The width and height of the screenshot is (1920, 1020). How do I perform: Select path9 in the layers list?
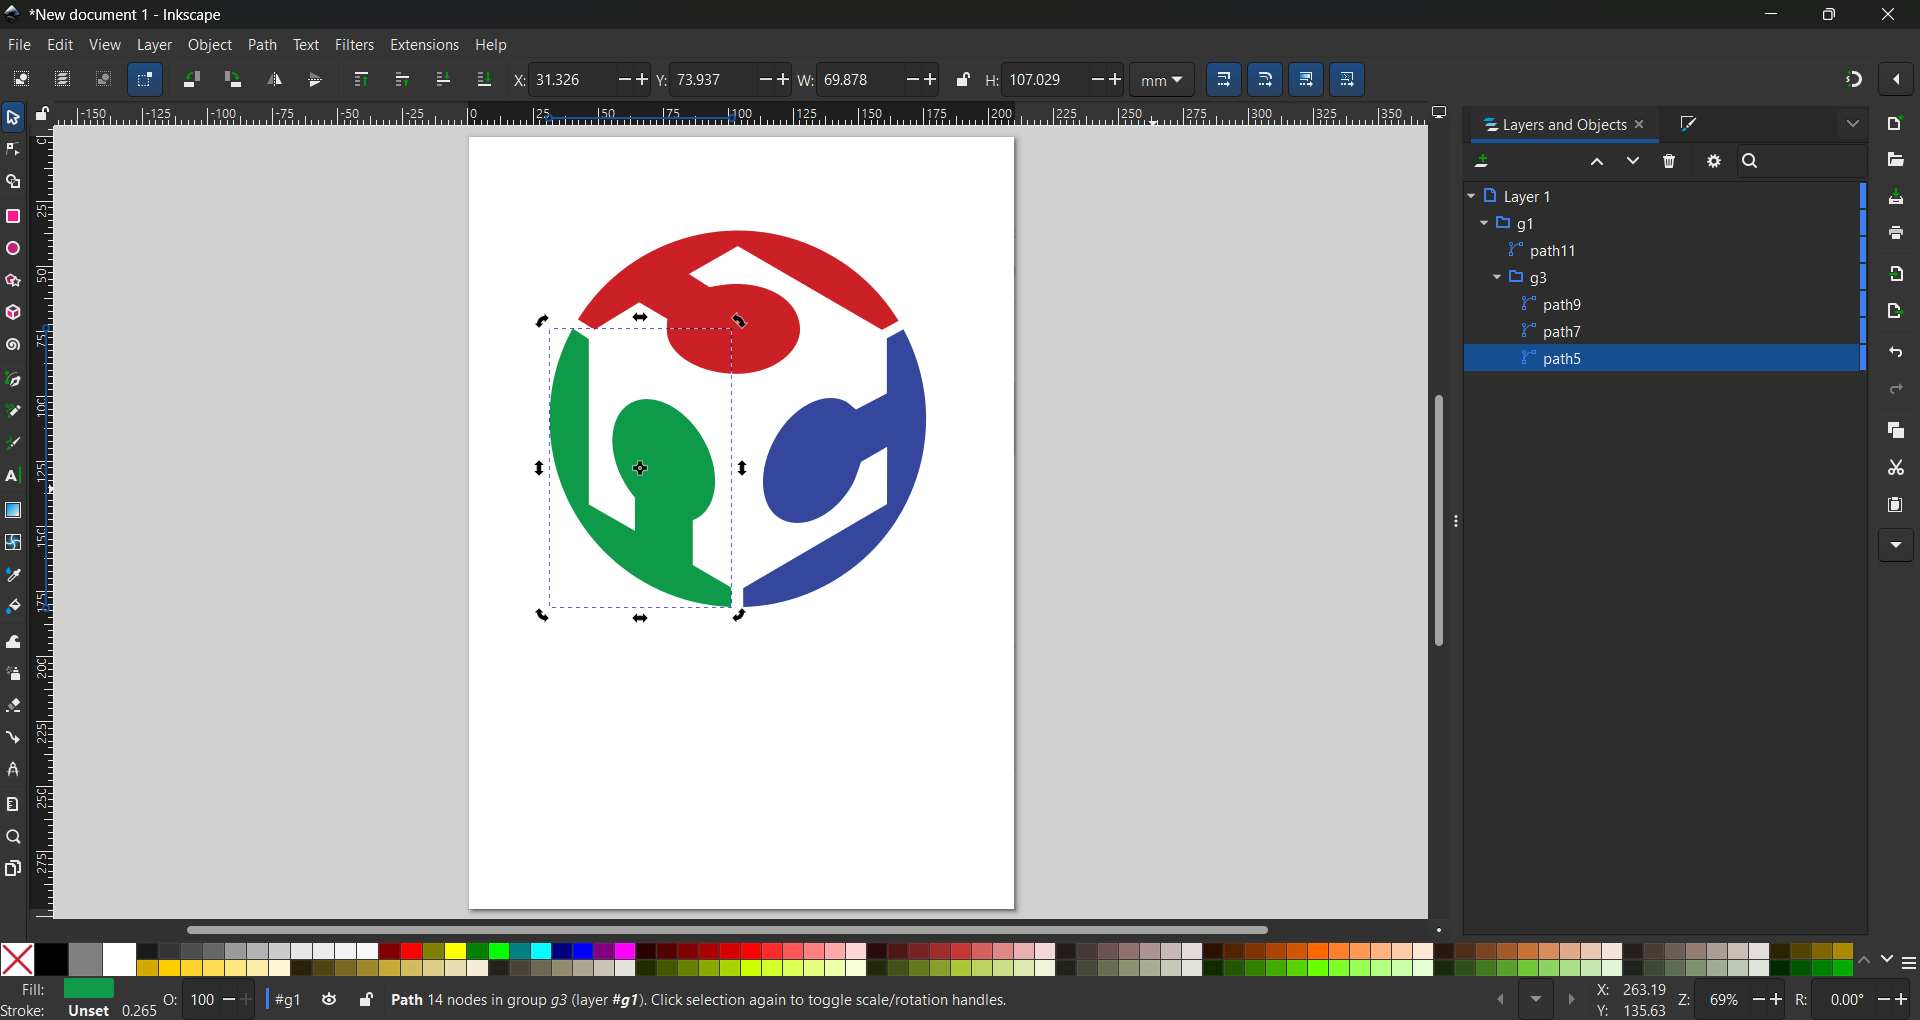pyautogui.click(x=1664, y=304)
